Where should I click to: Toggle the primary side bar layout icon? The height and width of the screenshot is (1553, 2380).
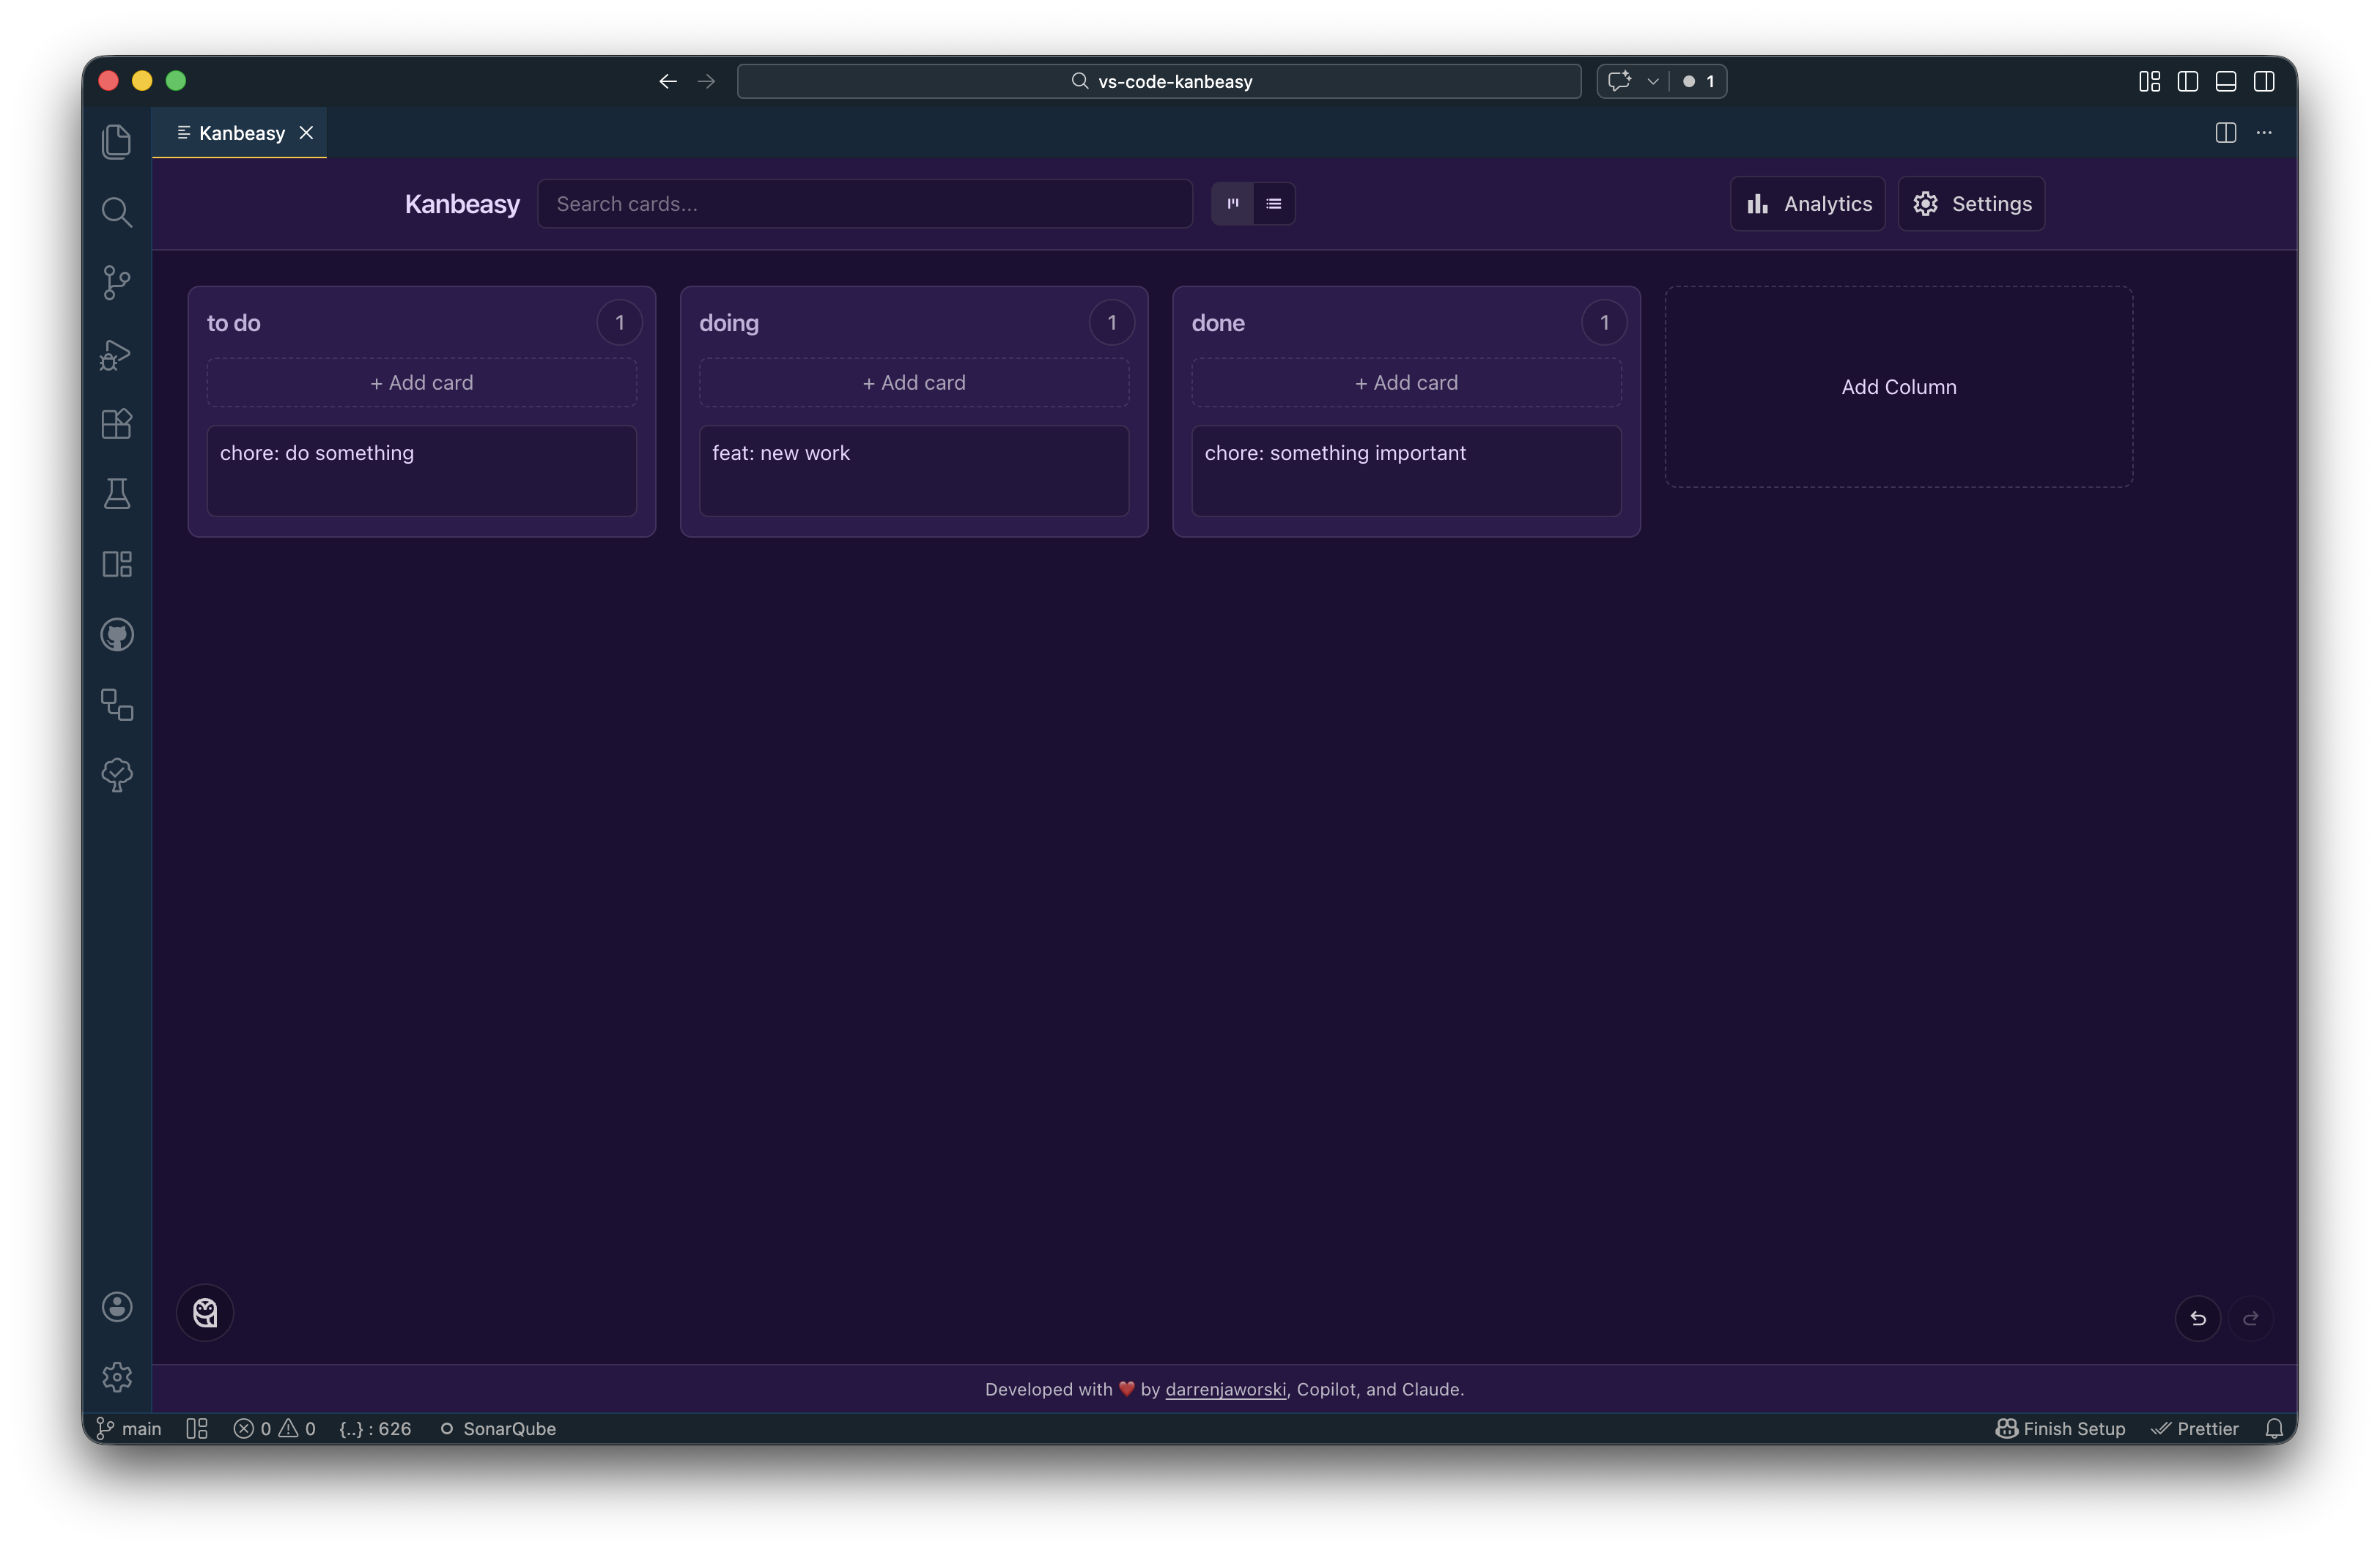click(2187, 81)
